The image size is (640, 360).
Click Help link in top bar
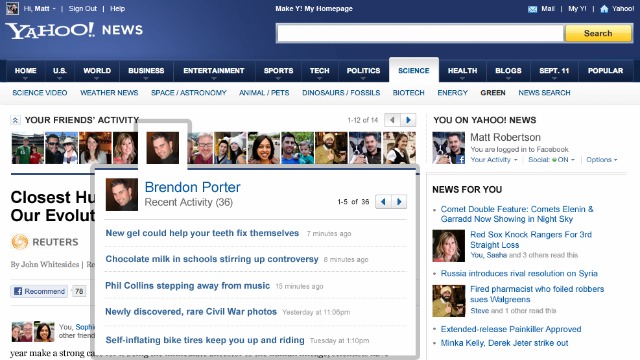117,9
